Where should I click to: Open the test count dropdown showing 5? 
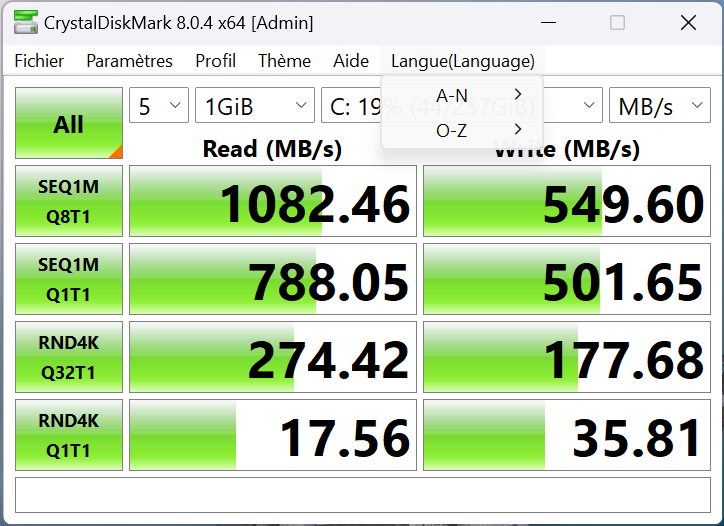click(x=159, y=105)
